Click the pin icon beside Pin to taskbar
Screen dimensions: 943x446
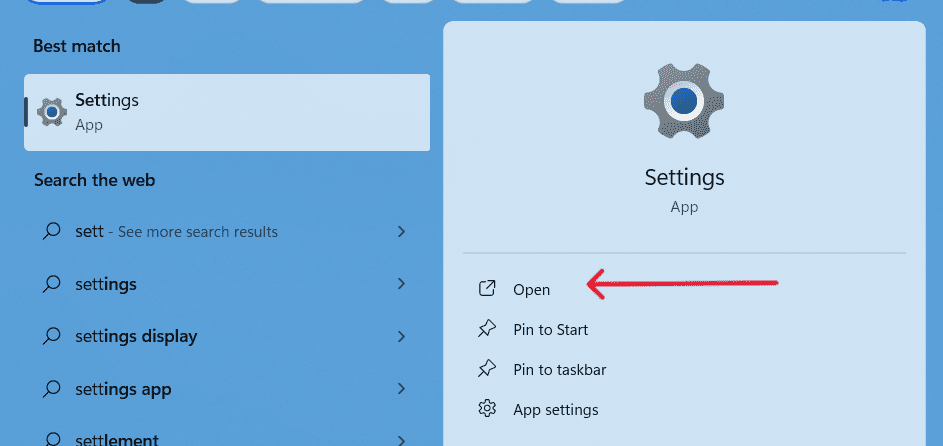pyautogui.click(x=487, y=369)
